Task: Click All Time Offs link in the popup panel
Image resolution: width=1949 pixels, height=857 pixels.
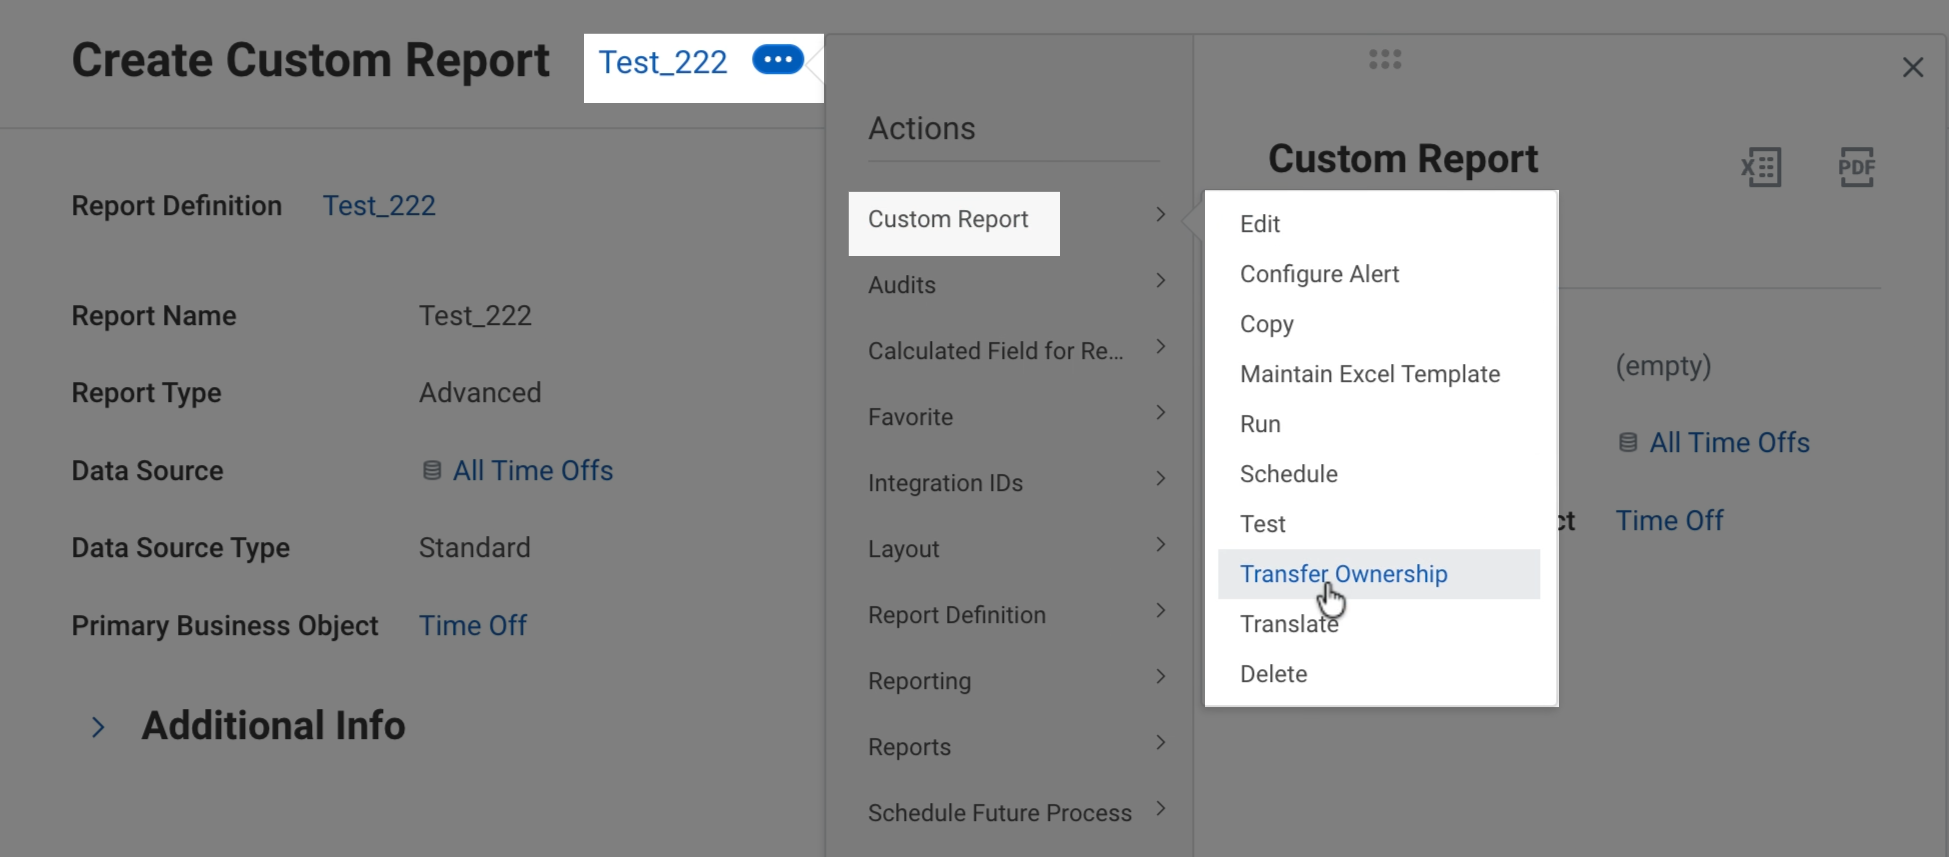Action: coord(1730,443)
